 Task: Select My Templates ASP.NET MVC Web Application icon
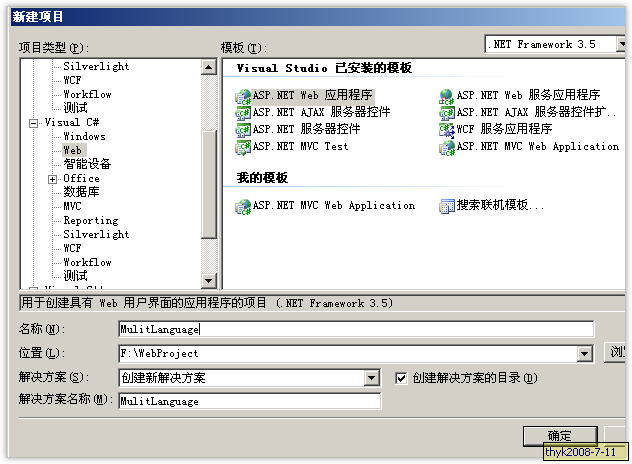243,206
